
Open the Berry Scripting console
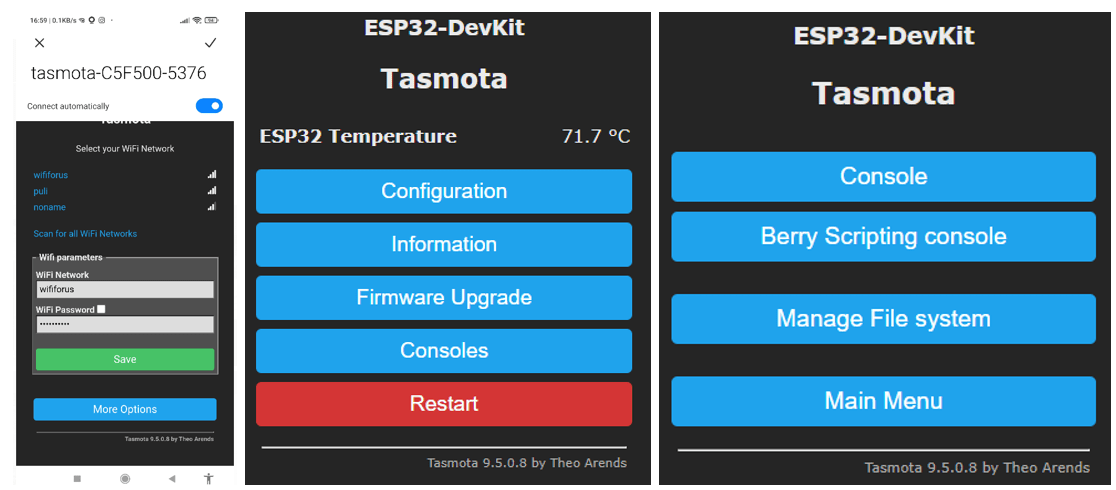(883, 236)
